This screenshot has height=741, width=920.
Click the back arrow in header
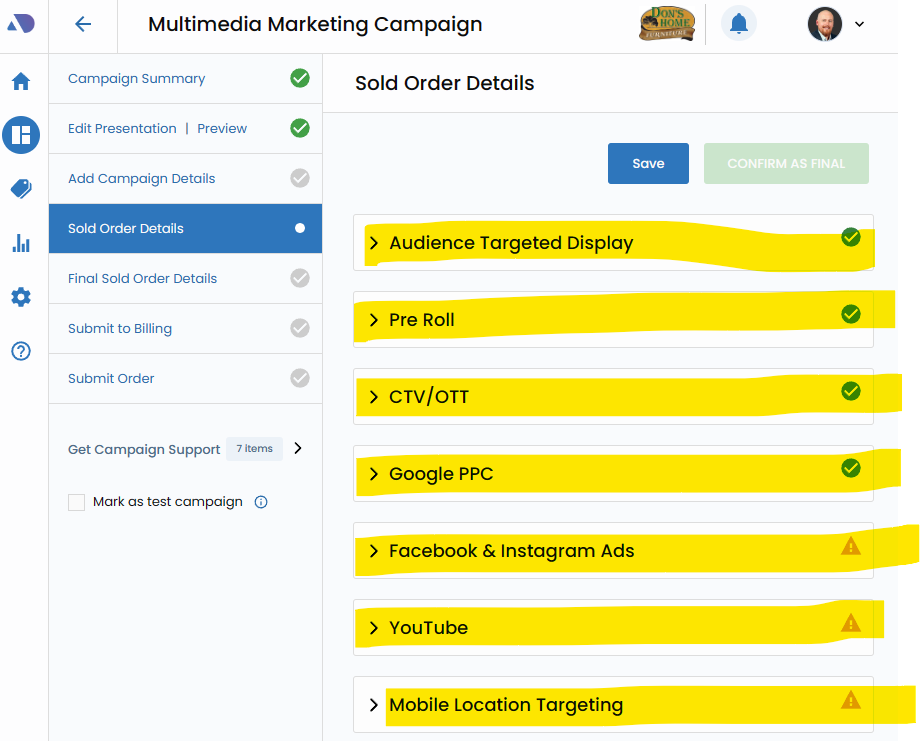coord(83,25)
